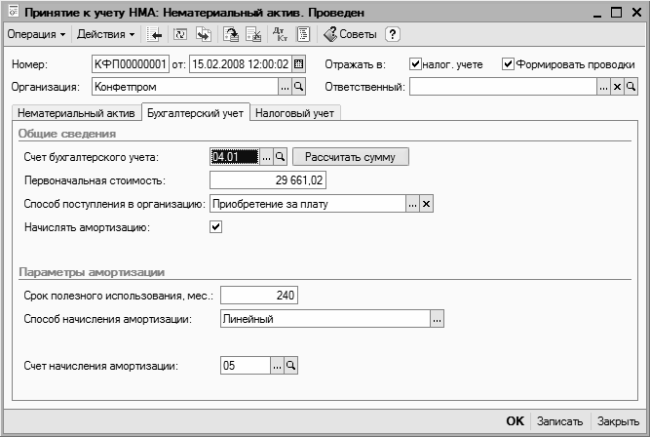Viewport: 650px width, 437px height.
Task: Click the calendar icon beside the date field
Action: pyautogui.click(x=298, y=65)
